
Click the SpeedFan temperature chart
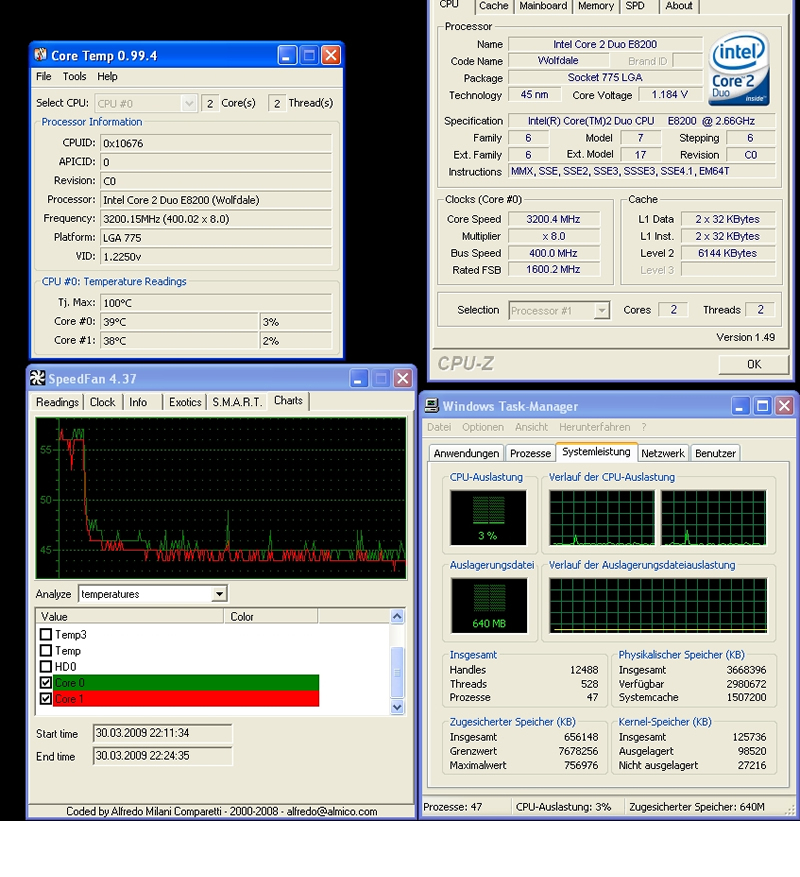click(x=221, y=498)
